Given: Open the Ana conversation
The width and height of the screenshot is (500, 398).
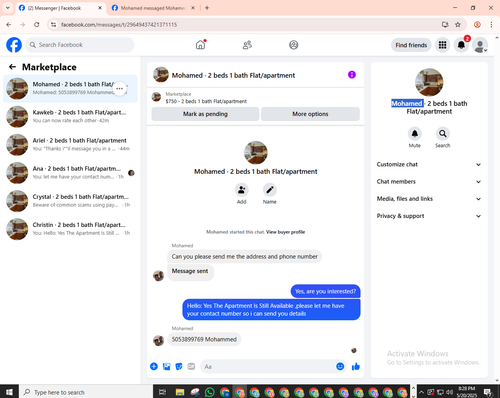Looking at the screenshot, I should (x=70, y=173).
